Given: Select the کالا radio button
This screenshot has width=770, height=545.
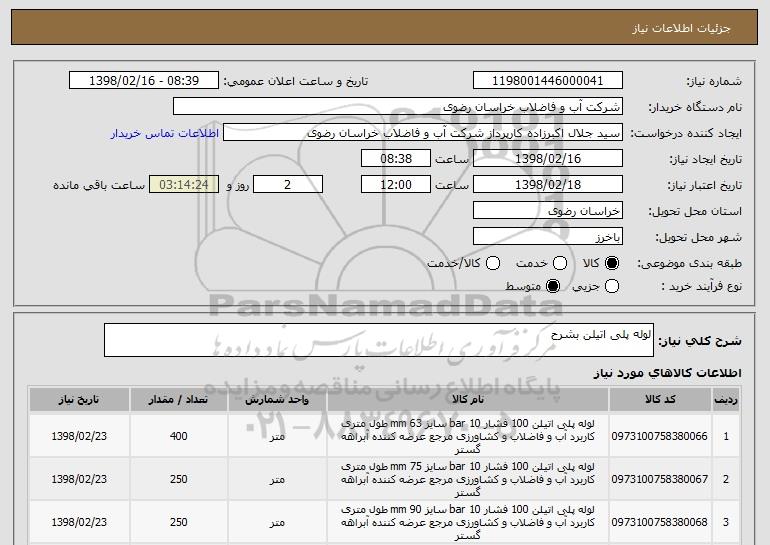Looking at the screenshot, I should tap(612, 263).
